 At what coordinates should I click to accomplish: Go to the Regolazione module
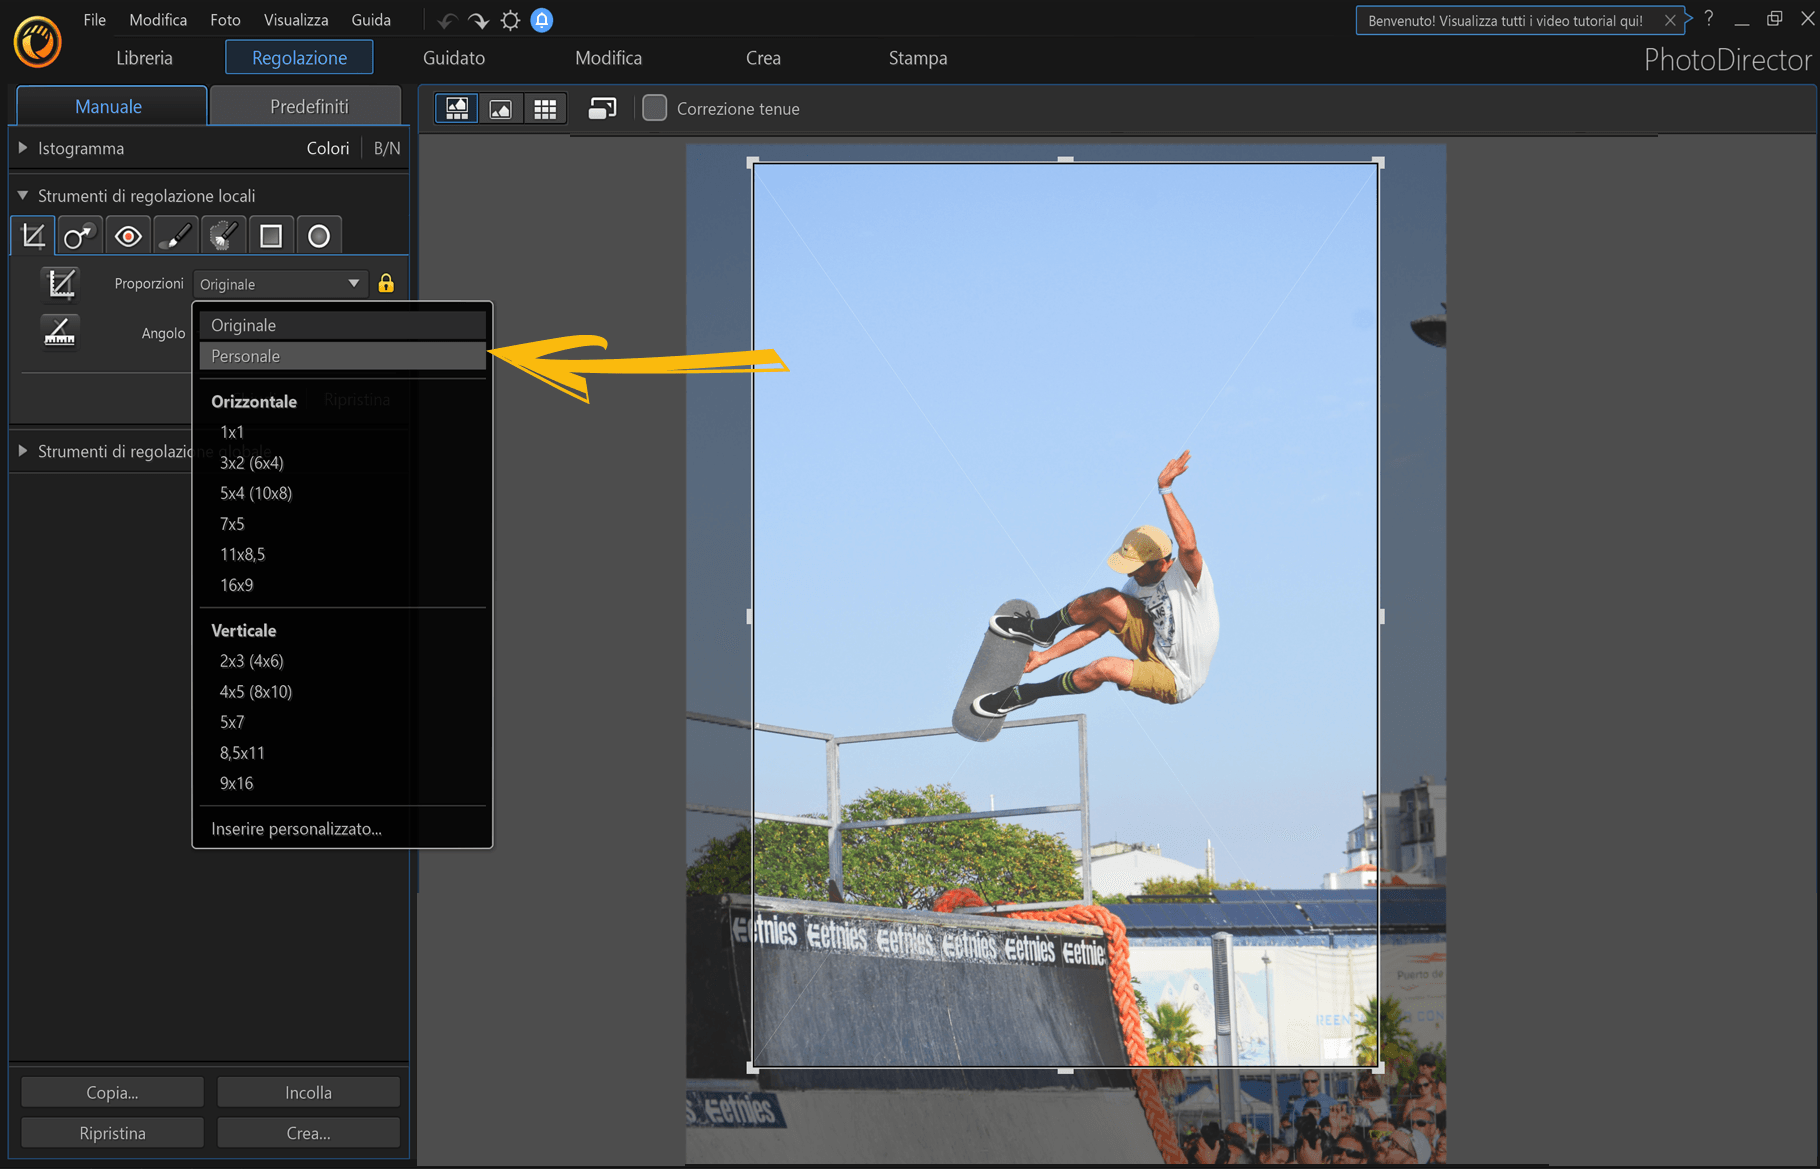[299, 57]
